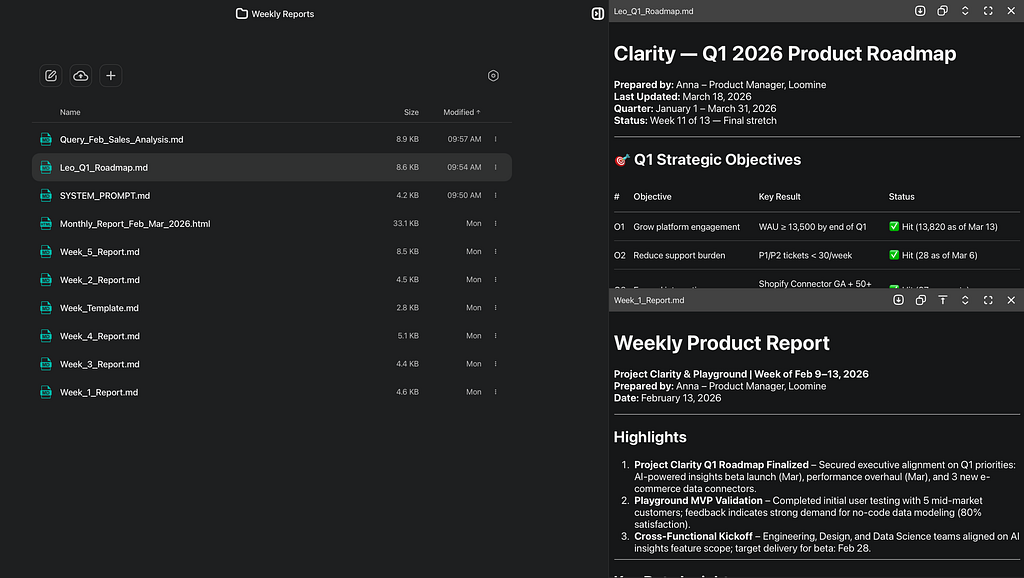The width and height of the screenshot is (1024, 578).
Task: Click the 09:50 AM modified time
Action: pos(464,195)
